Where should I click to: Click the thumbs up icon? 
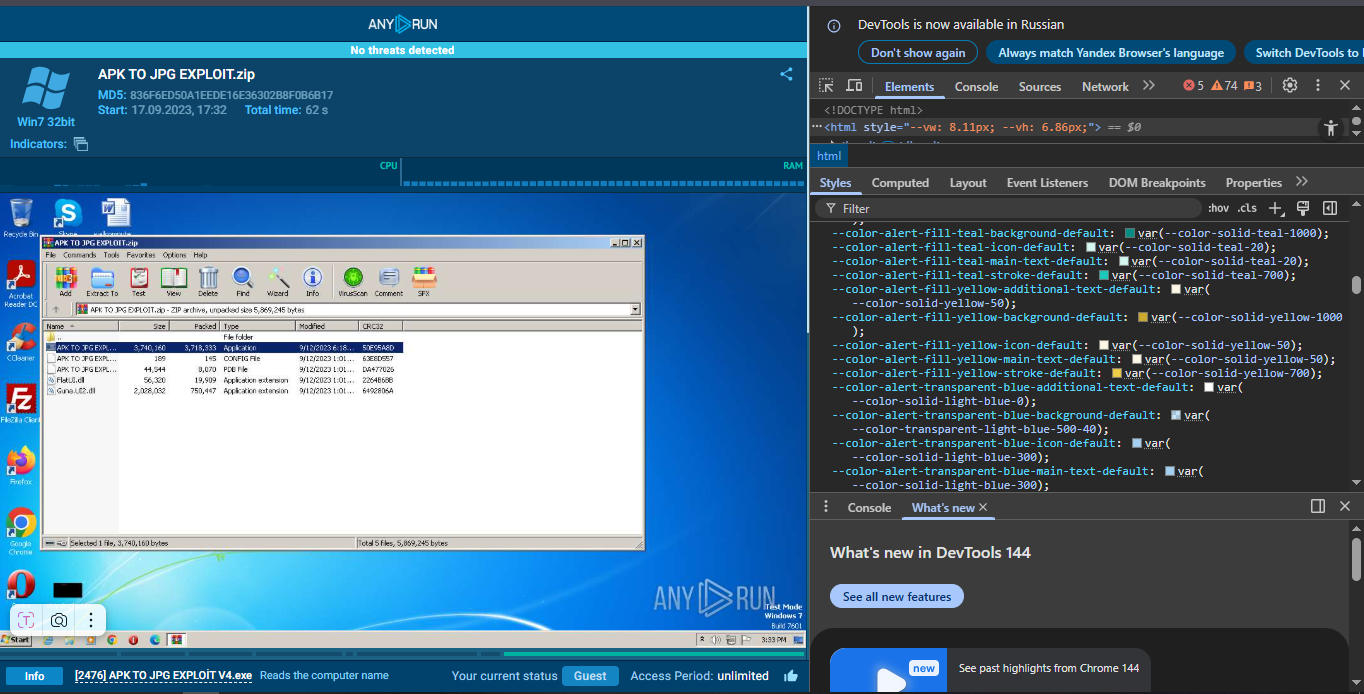coord(791,676)
